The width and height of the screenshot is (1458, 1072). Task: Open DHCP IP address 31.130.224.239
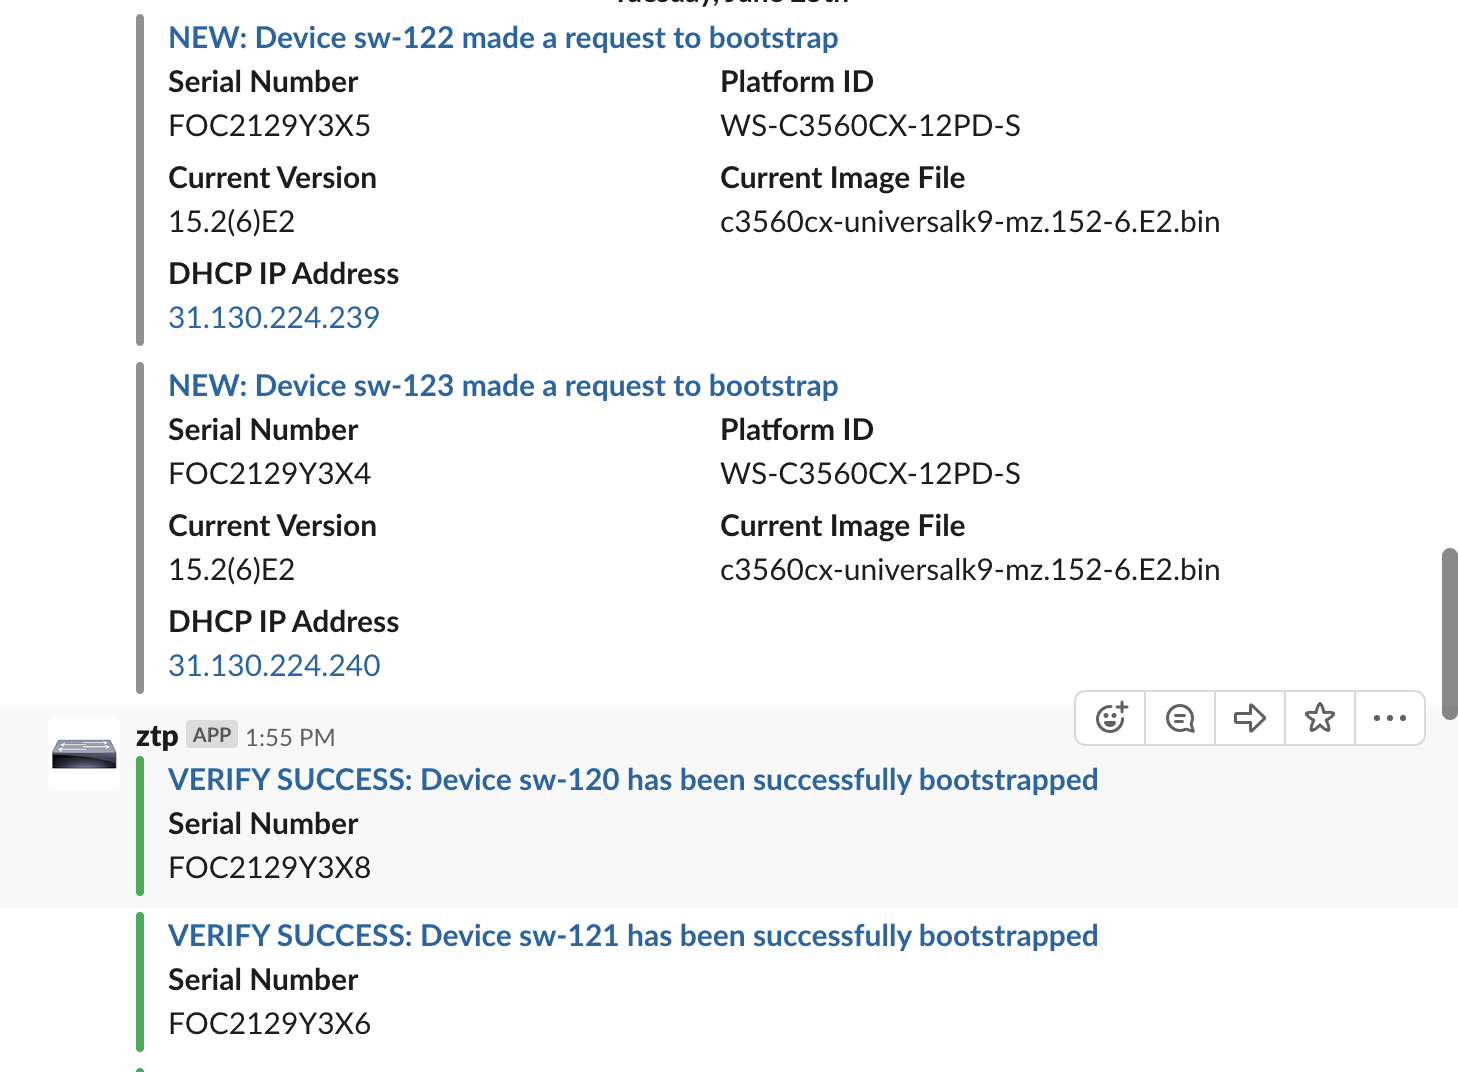coord(274,318)
